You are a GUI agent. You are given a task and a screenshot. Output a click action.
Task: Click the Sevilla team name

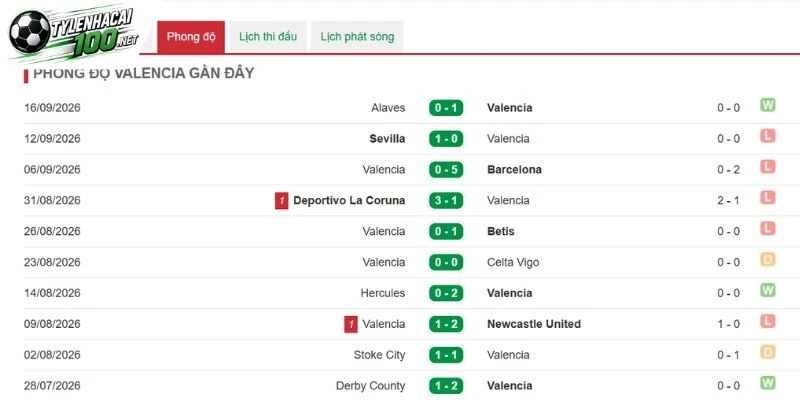(x=387, y=139)
